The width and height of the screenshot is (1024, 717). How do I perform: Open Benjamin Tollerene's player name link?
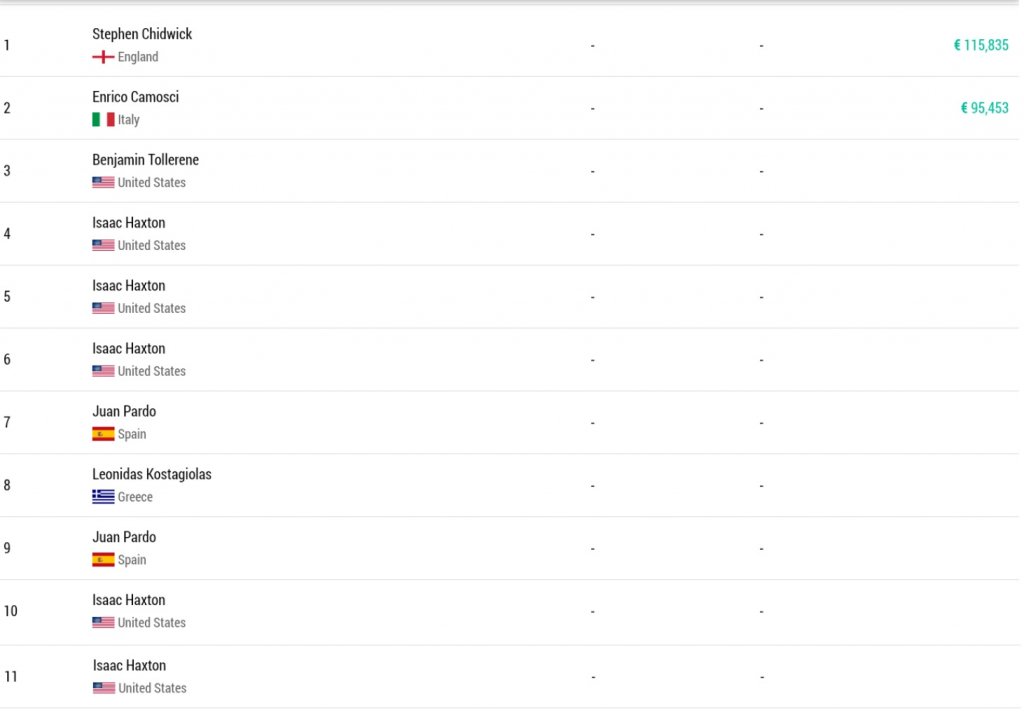click(145, 160)
